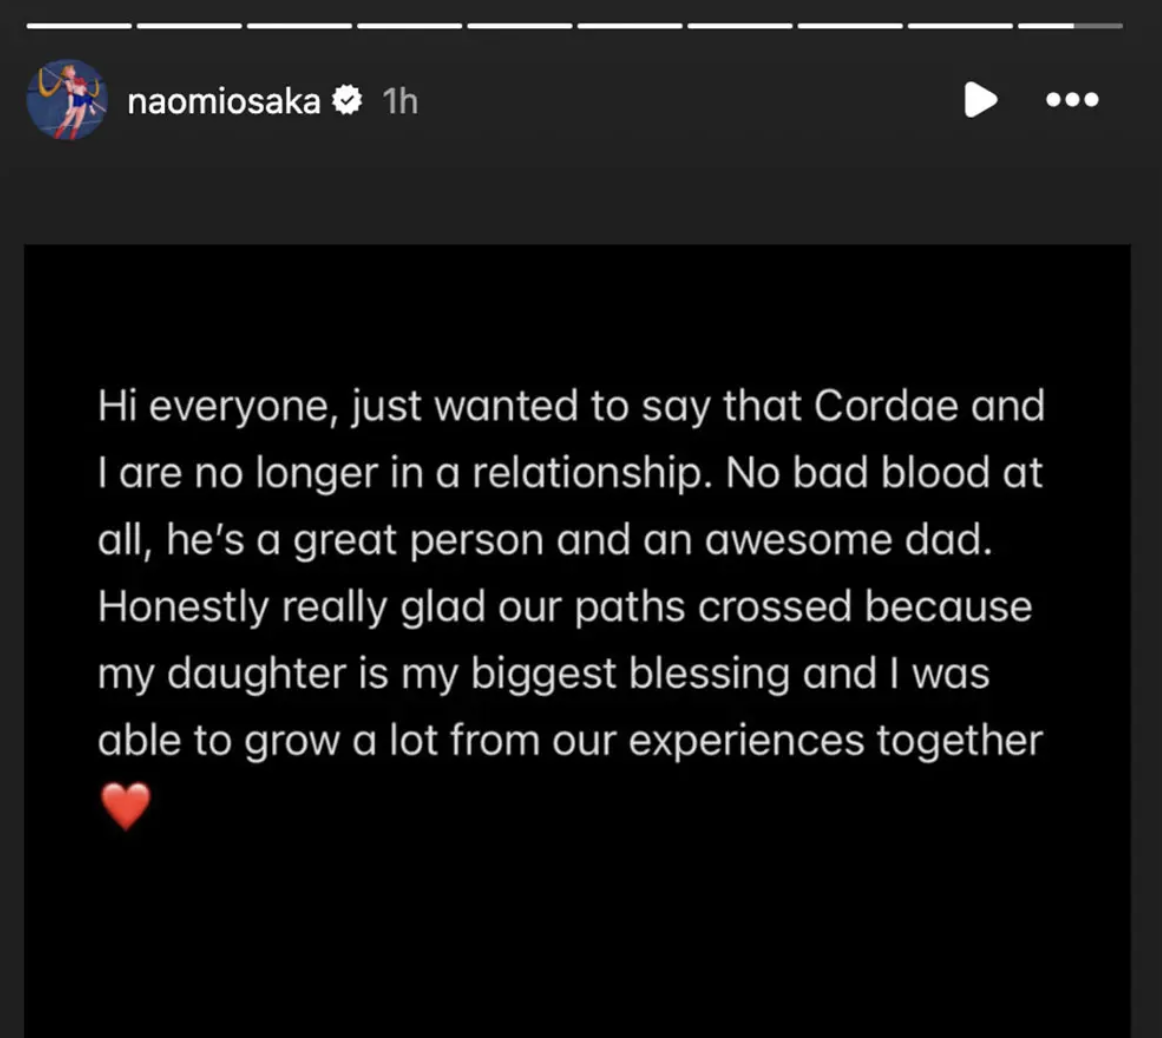This screenshot has width=1162, height=1038.
Task: Go to the sixth story progress segment
Action: pyautogui.click(x=629, y=25)
